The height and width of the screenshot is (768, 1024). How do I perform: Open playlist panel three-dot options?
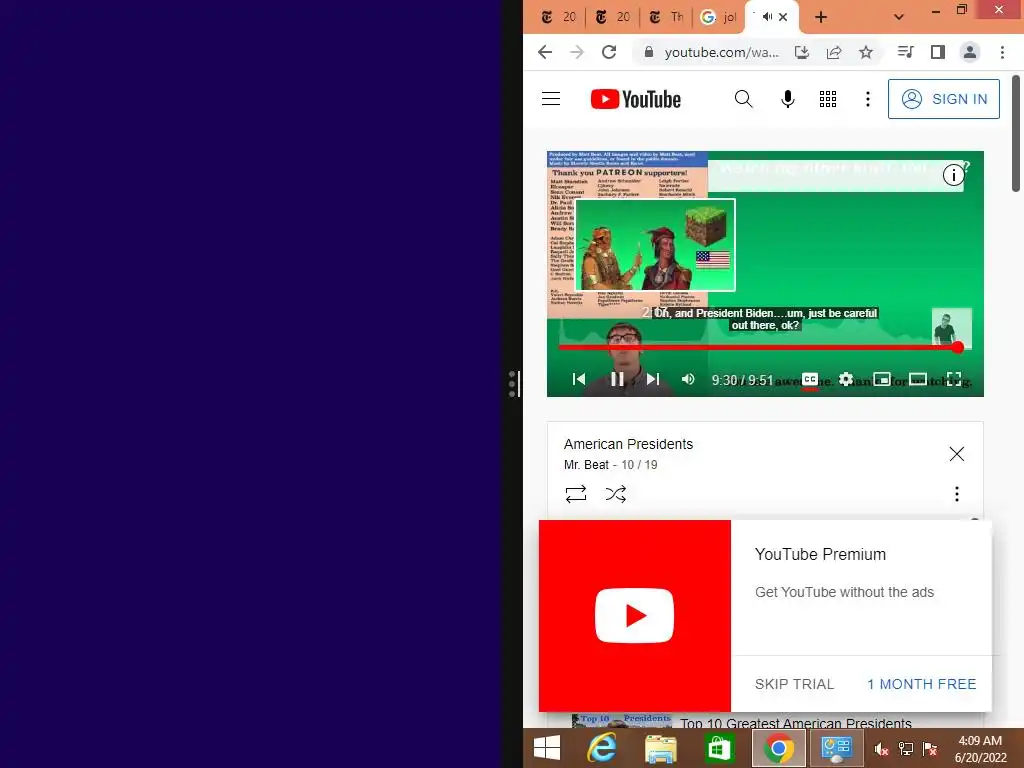click(956, 494)
